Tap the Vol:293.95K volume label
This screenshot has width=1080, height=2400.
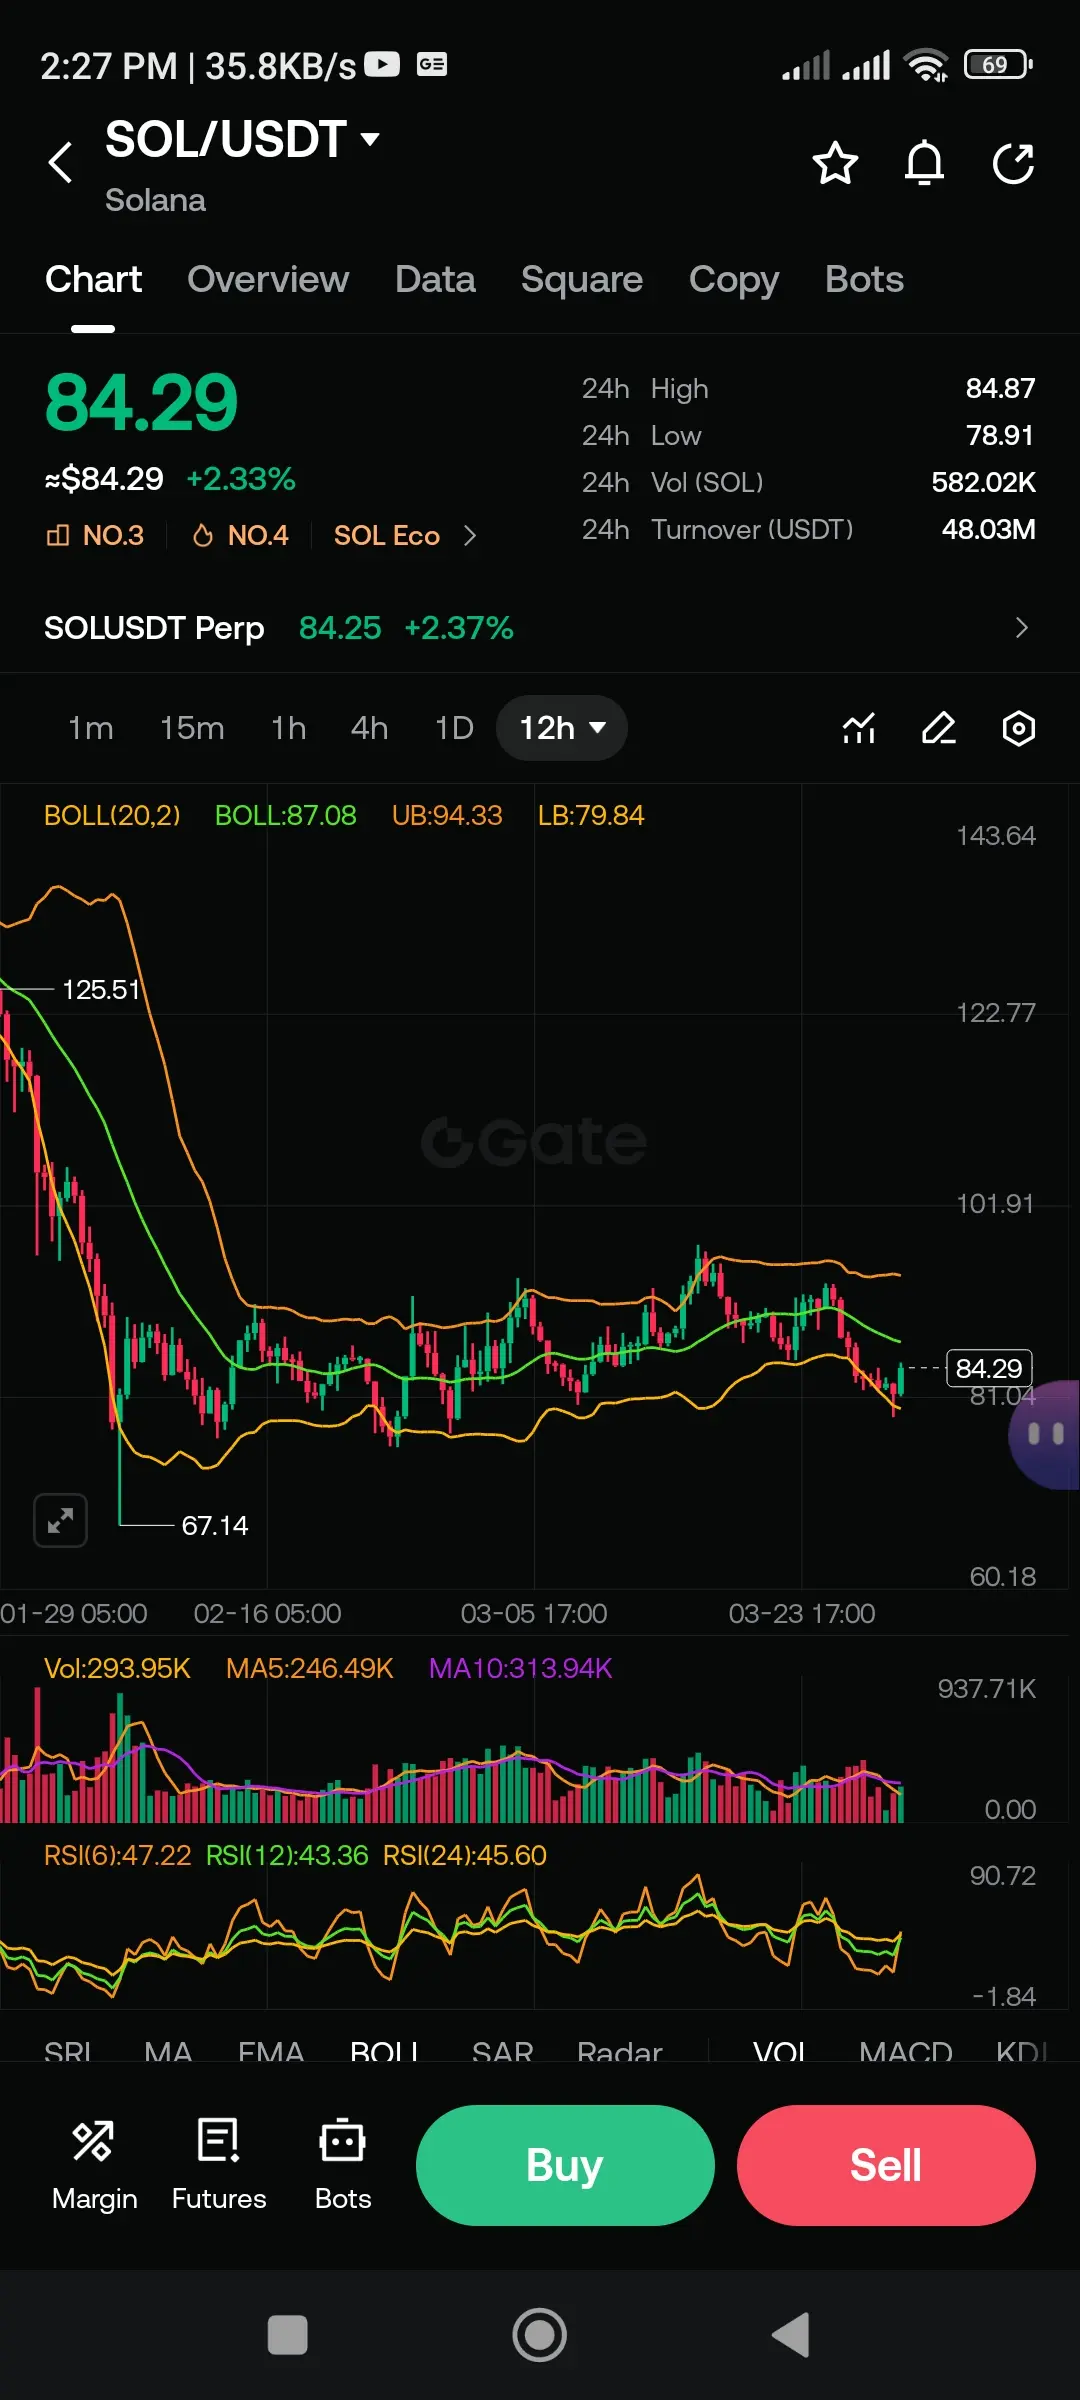(x=117, y=1669)
